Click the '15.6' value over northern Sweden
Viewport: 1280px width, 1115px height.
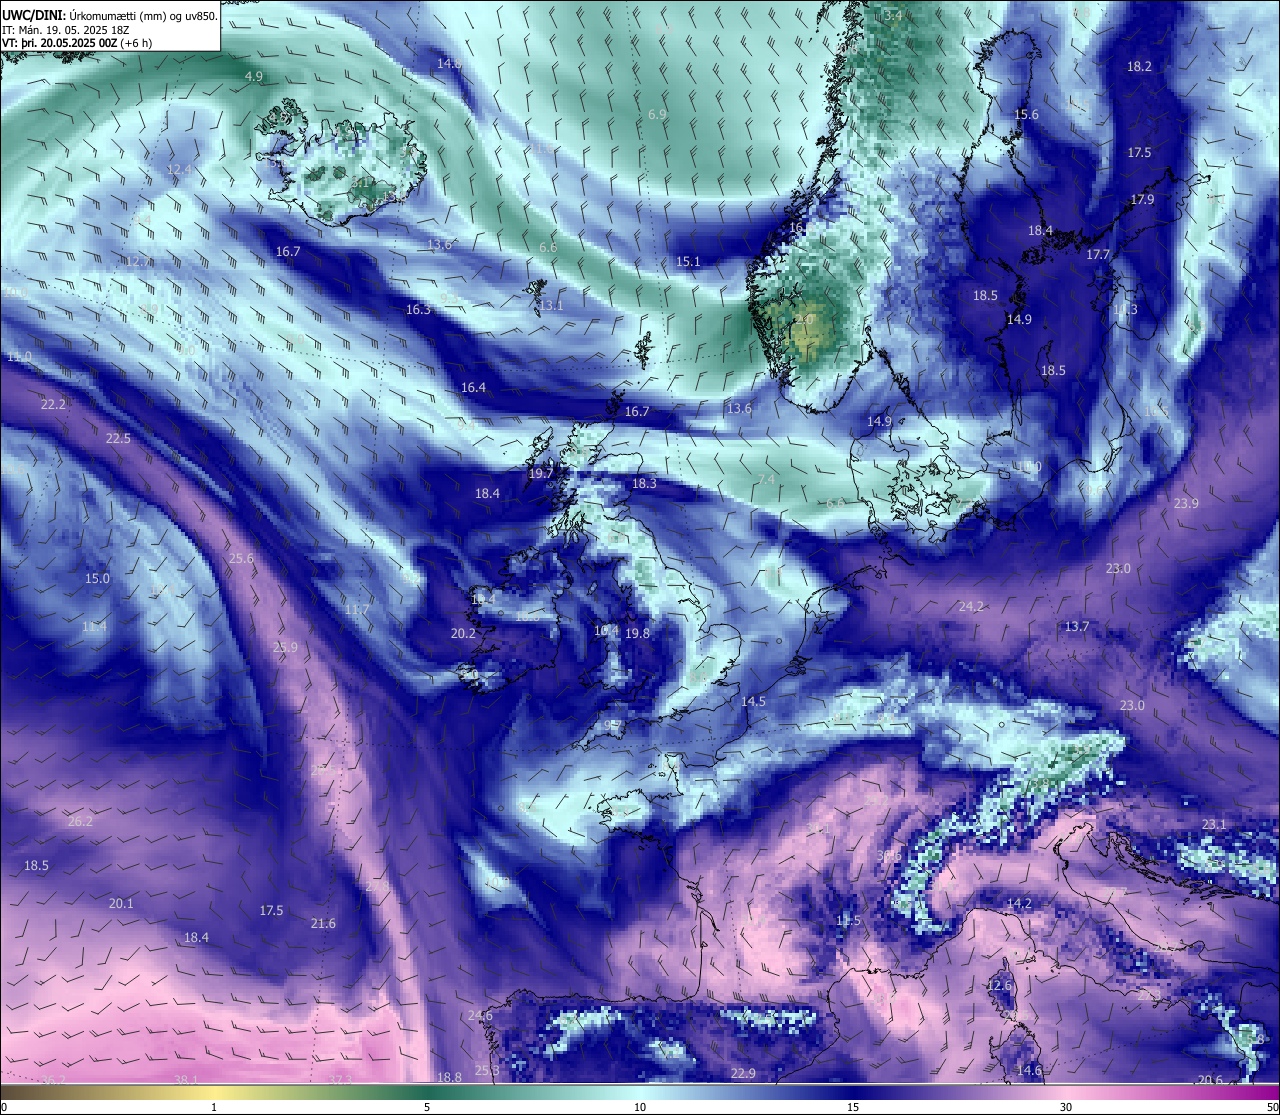click(1026, 115)
